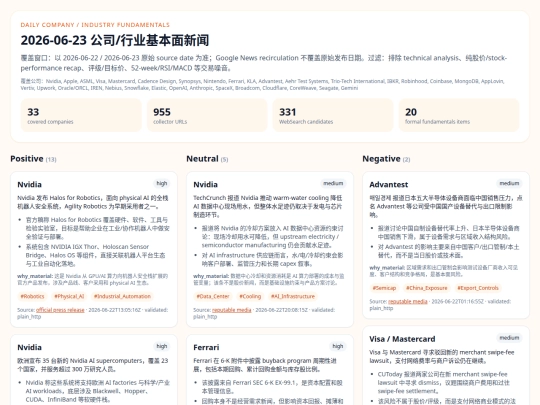Click the 331 WebSearch candidates stat card

(333, 115)
